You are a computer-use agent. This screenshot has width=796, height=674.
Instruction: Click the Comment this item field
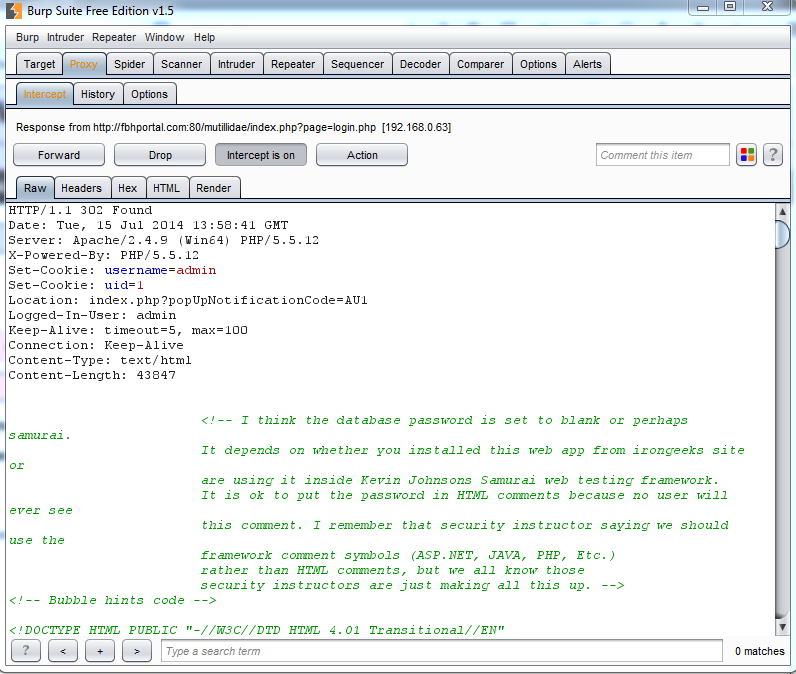click(662, 155)
